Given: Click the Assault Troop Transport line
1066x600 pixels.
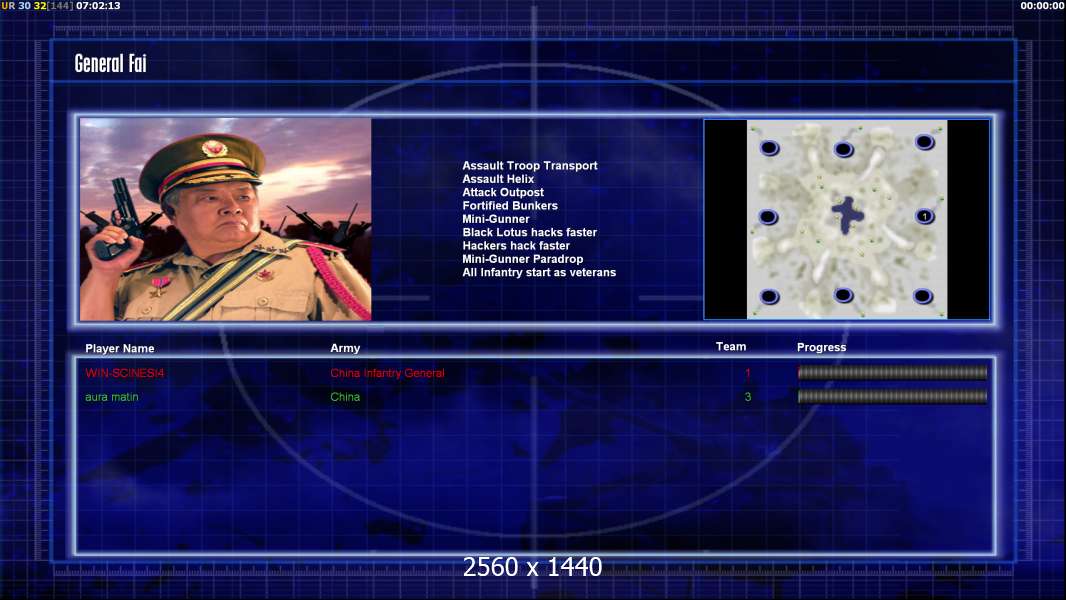Looking at the screenshot, I should point(530,166).
